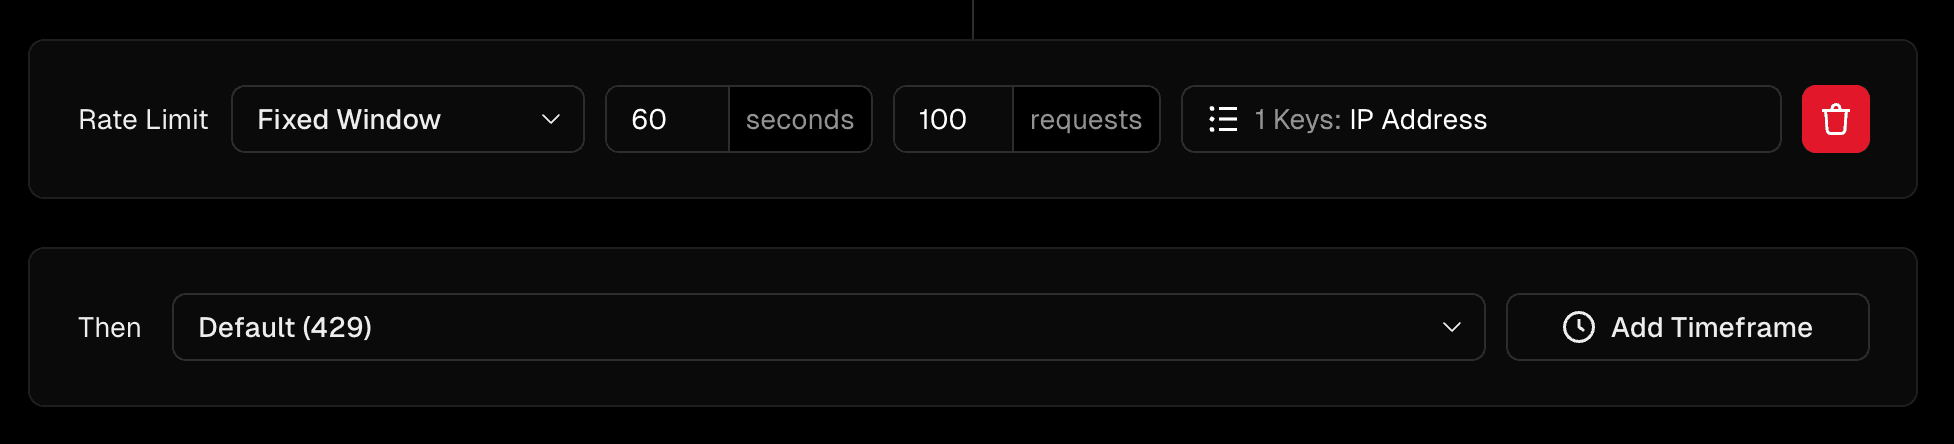The image size is (1954, 444).
Task: Click the list icon beside Keys
Action: [1223, 120]
